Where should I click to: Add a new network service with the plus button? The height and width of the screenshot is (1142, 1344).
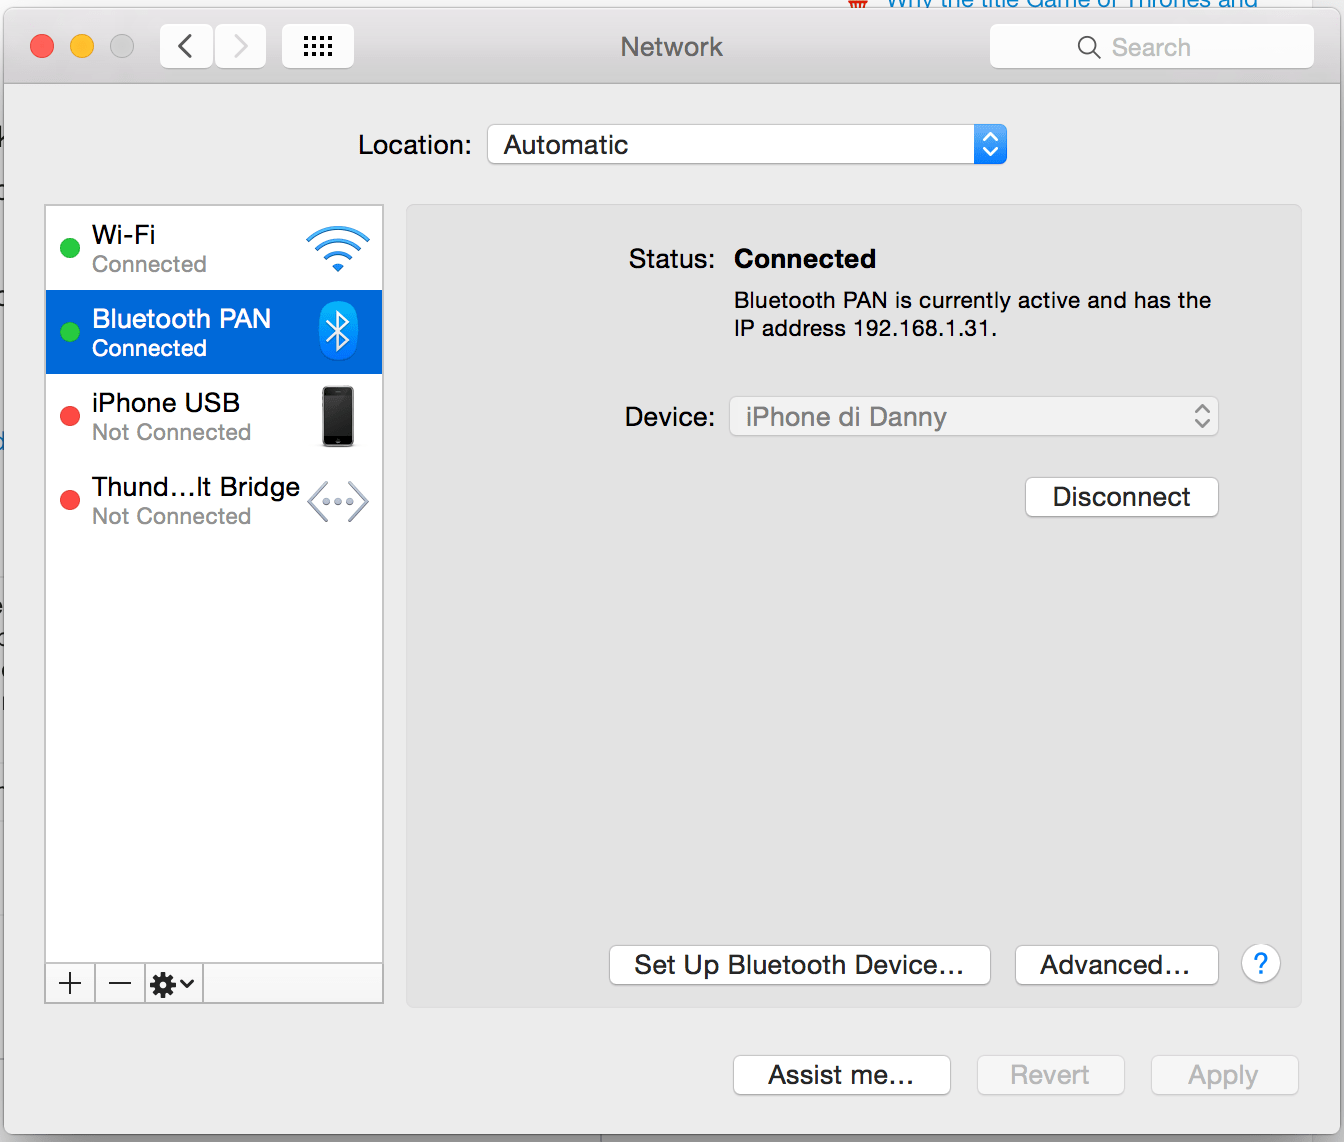click(x=69, y=983)
